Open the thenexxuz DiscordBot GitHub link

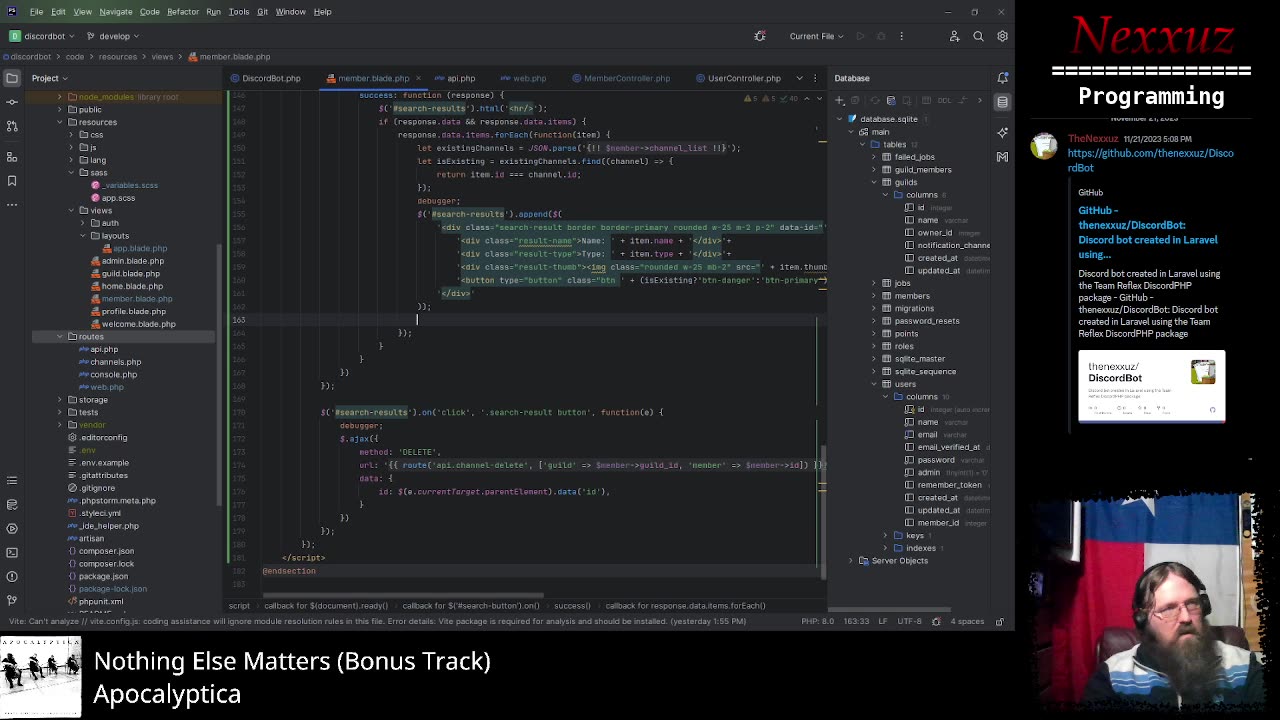1150,160
